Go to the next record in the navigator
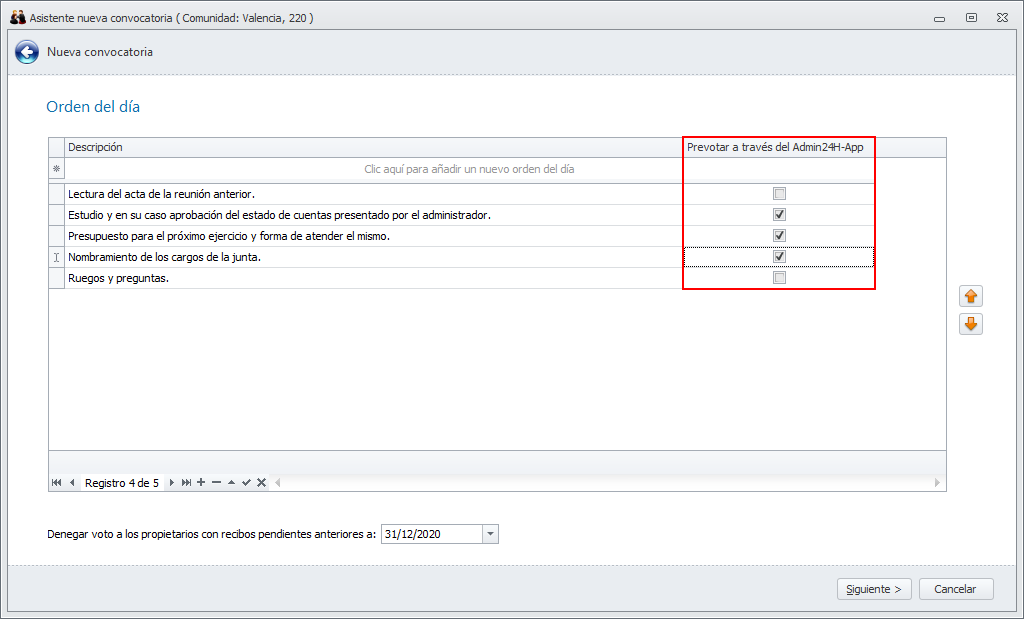Screen dimensions: 1024x619 [172, 483]
